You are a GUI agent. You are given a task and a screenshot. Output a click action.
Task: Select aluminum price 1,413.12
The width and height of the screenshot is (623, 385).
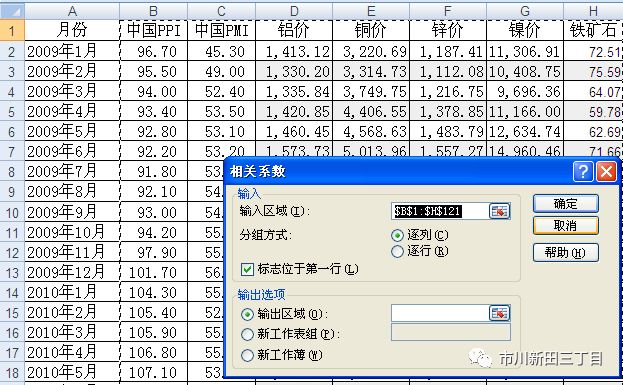(x=294, y=51)
